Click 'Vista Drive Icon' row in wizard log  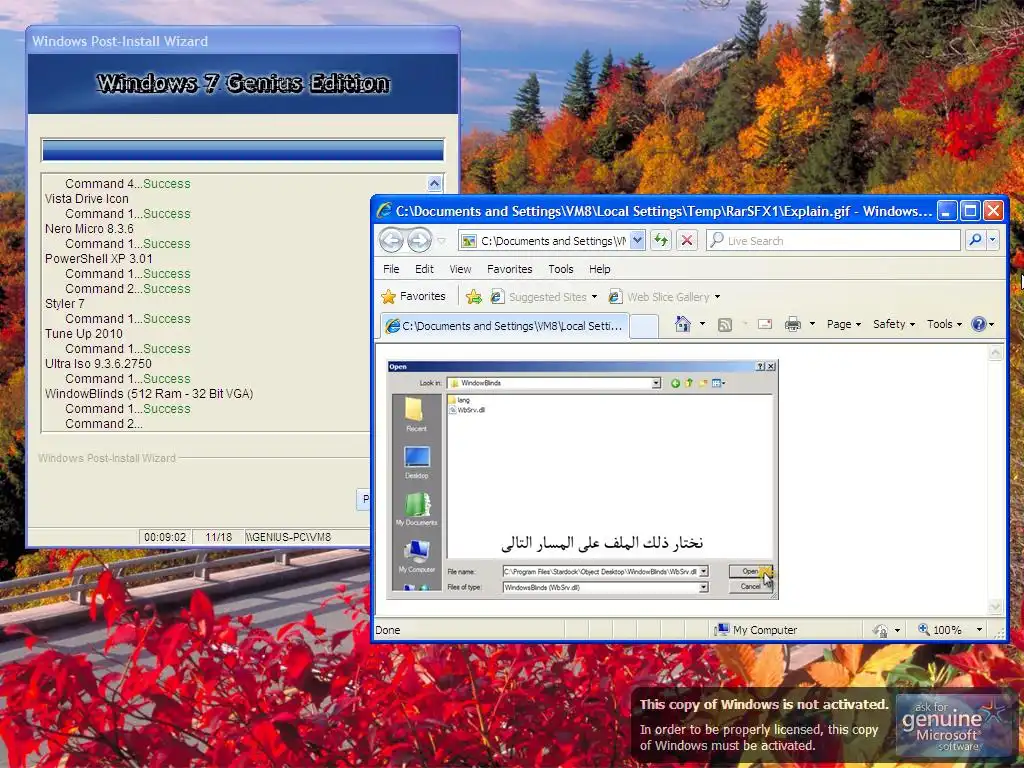click(87, 199)
